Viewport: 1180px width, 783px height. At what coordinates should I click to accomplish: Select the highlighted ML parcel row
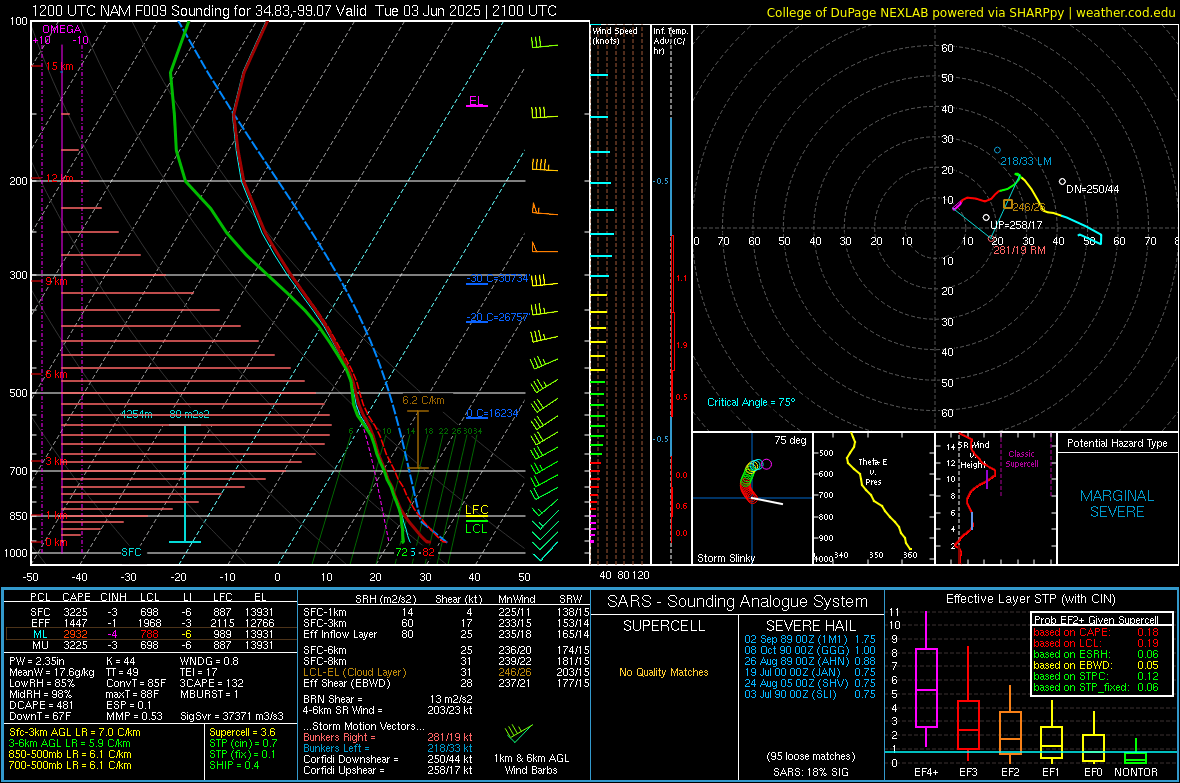[151, 634]
